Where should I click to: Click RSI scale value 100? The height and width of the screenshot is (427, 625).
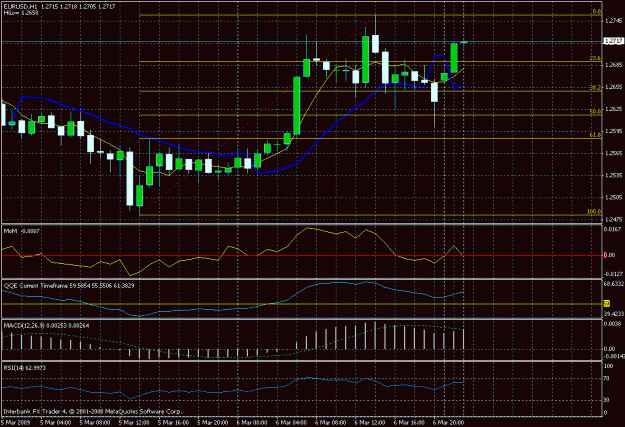(609, 366)
